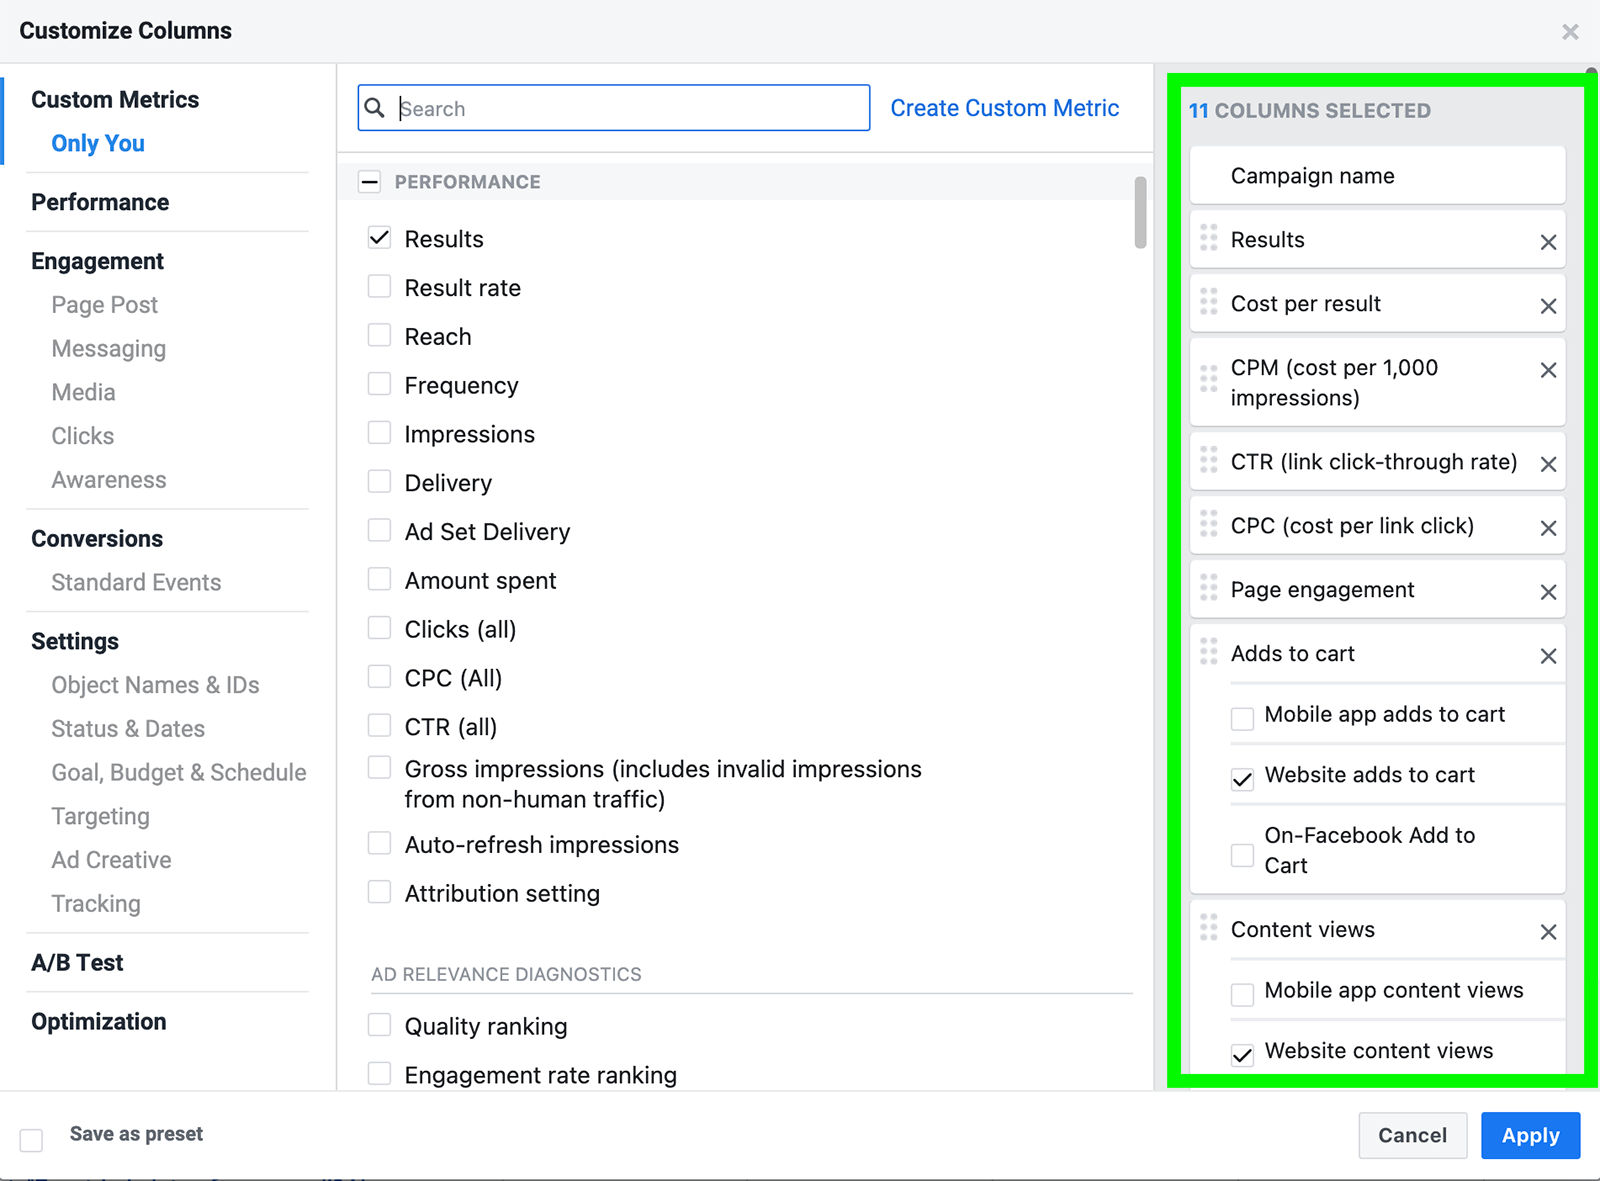Jump to Goal, Budget & Schedule
Viewport: 1600px width, 1181px height.
click(x=179, y=773)
